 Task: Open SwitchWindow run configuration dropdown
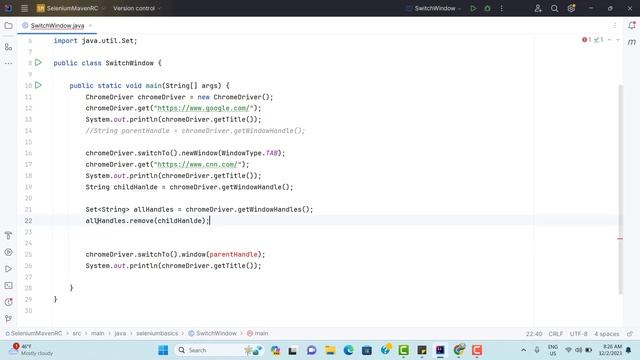click(434, 8)
